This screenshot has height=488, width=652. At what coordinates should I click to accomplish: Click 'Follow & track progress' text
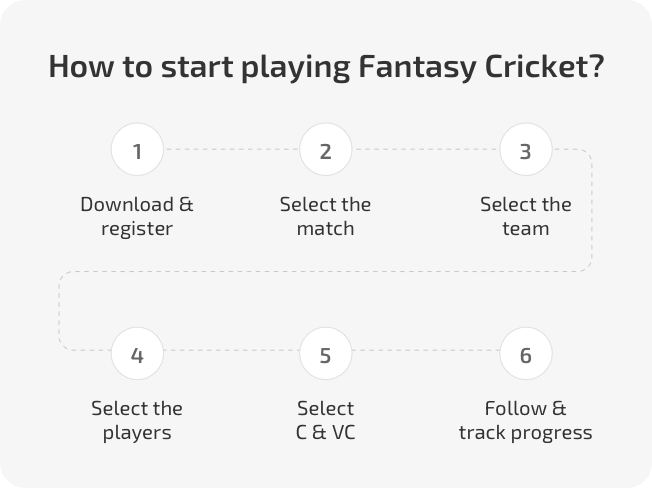526,421
